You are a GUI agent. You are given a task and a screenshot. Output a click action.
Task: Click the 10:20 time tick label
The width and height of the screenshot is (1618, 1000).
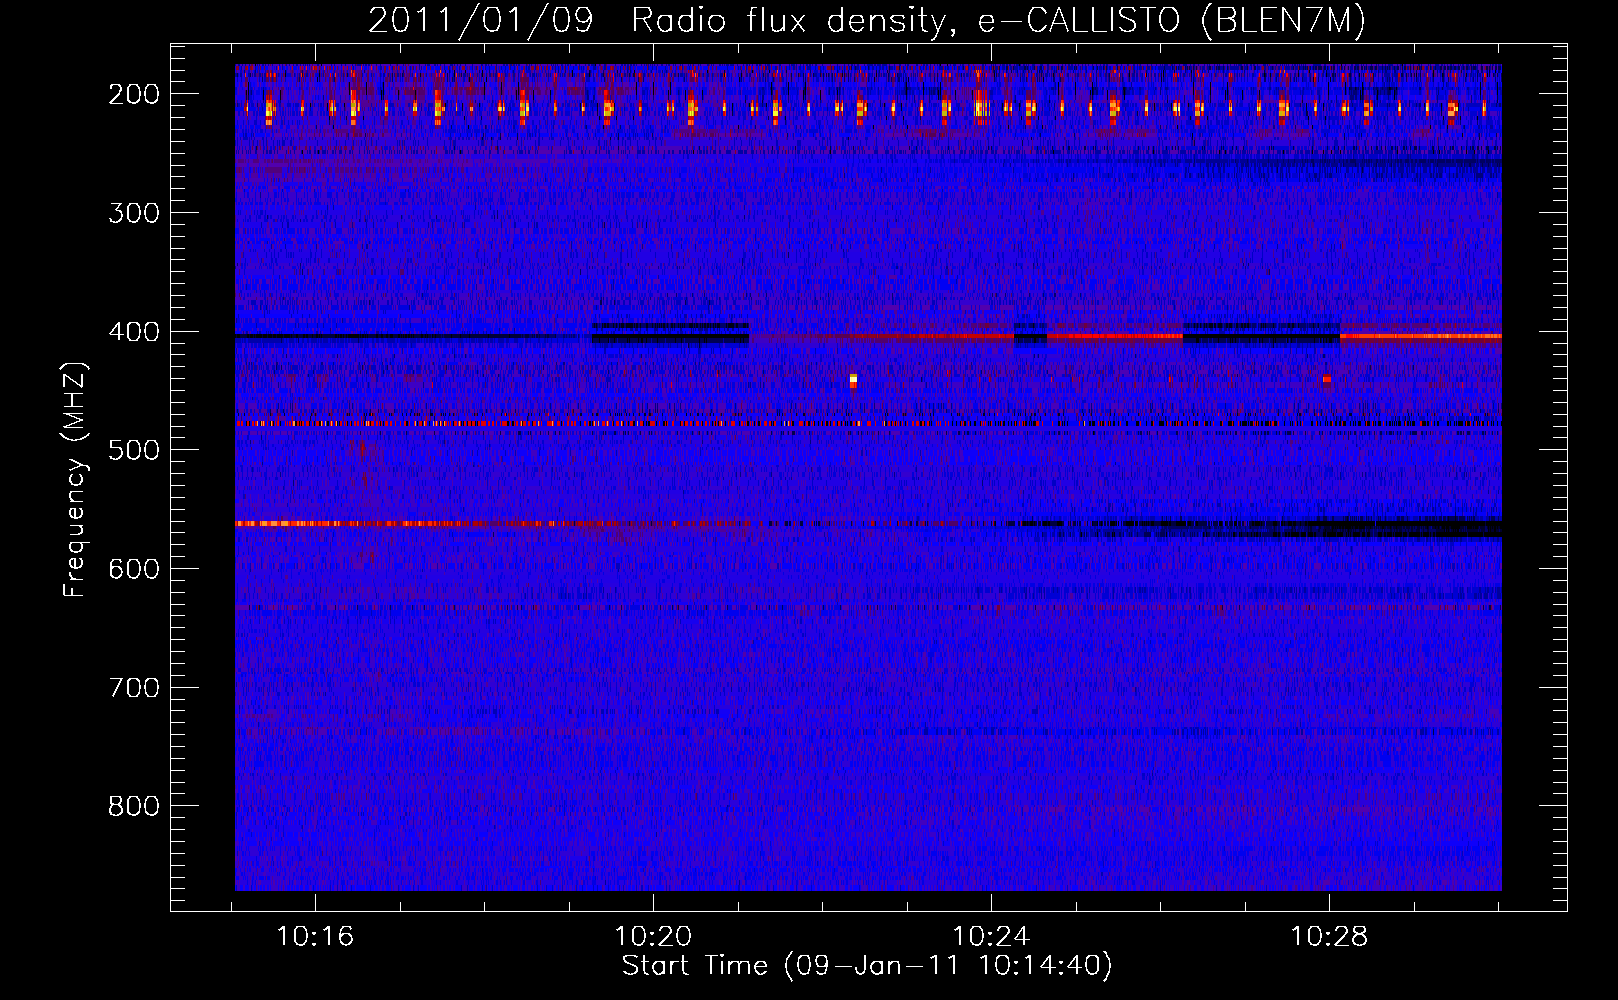tap(653, 937)
